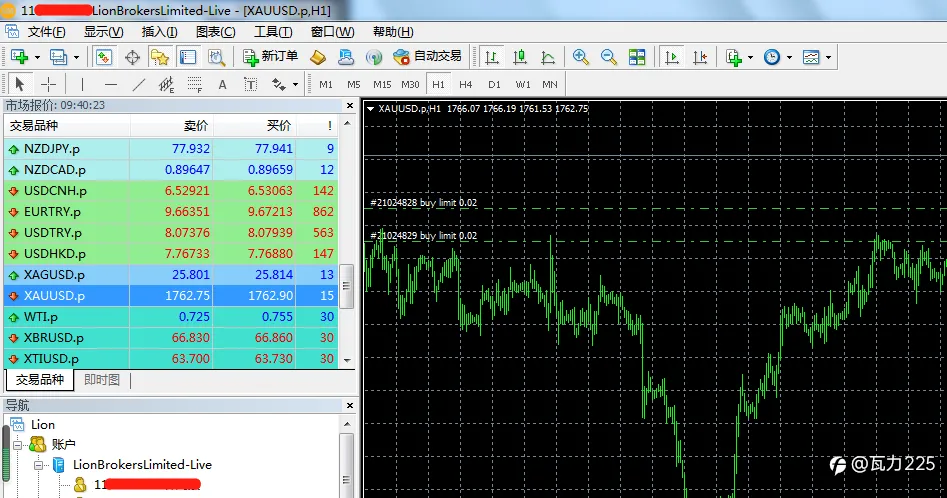The image size is (947, 498).
Task: Switch chart to bar chart icon
Action: point(492,57)
